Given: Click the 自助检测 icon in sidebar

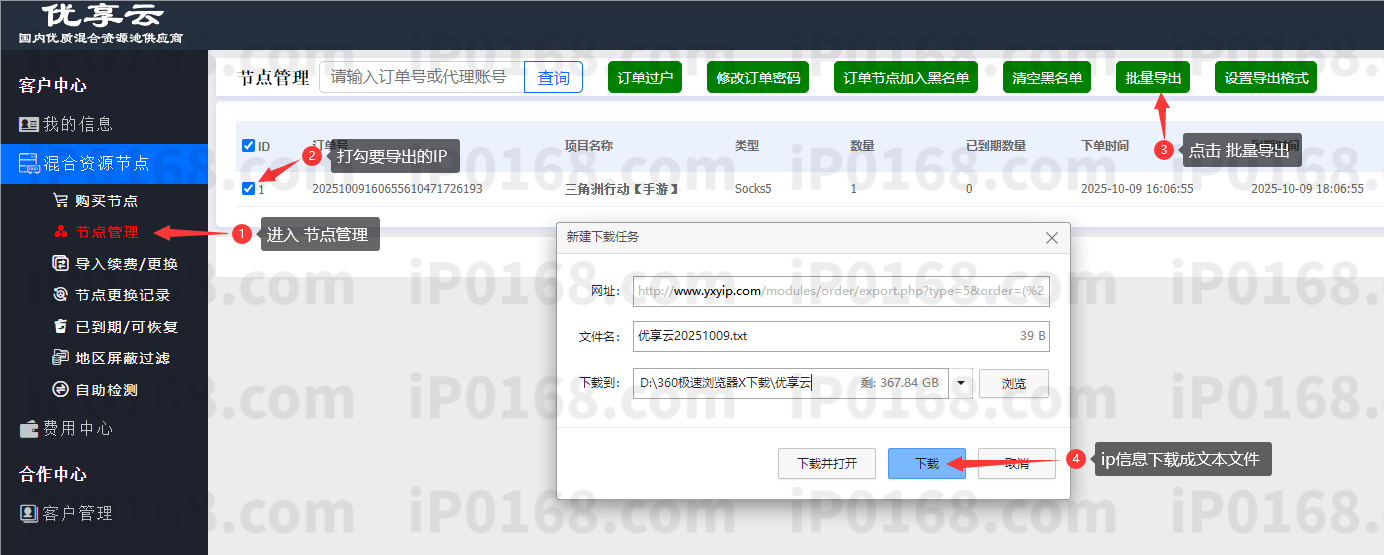Looking at the screenshot, I should (60, 390).
